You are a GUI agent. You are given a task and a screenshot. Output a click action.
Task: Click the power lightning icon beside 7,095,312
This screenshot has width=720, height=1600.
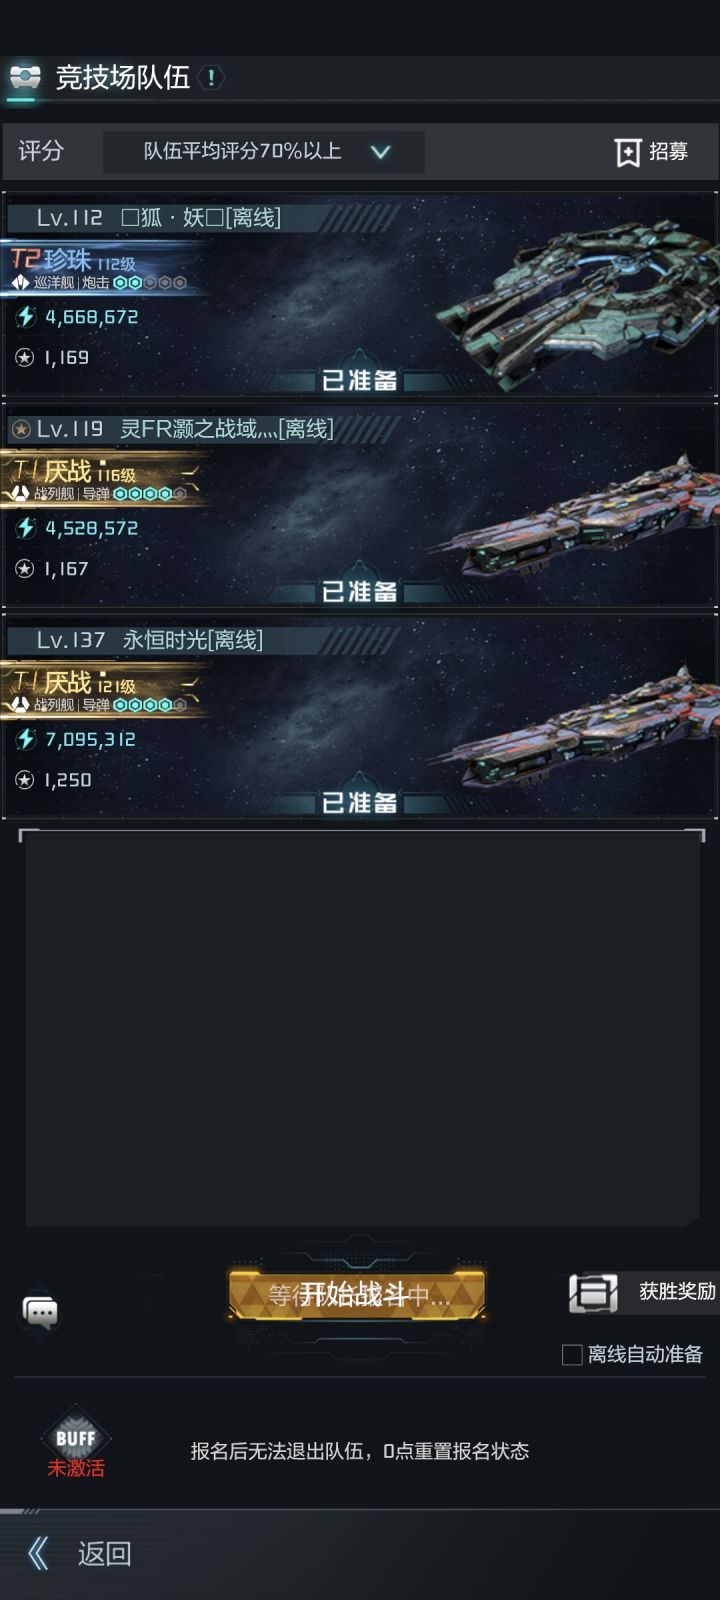26,739
